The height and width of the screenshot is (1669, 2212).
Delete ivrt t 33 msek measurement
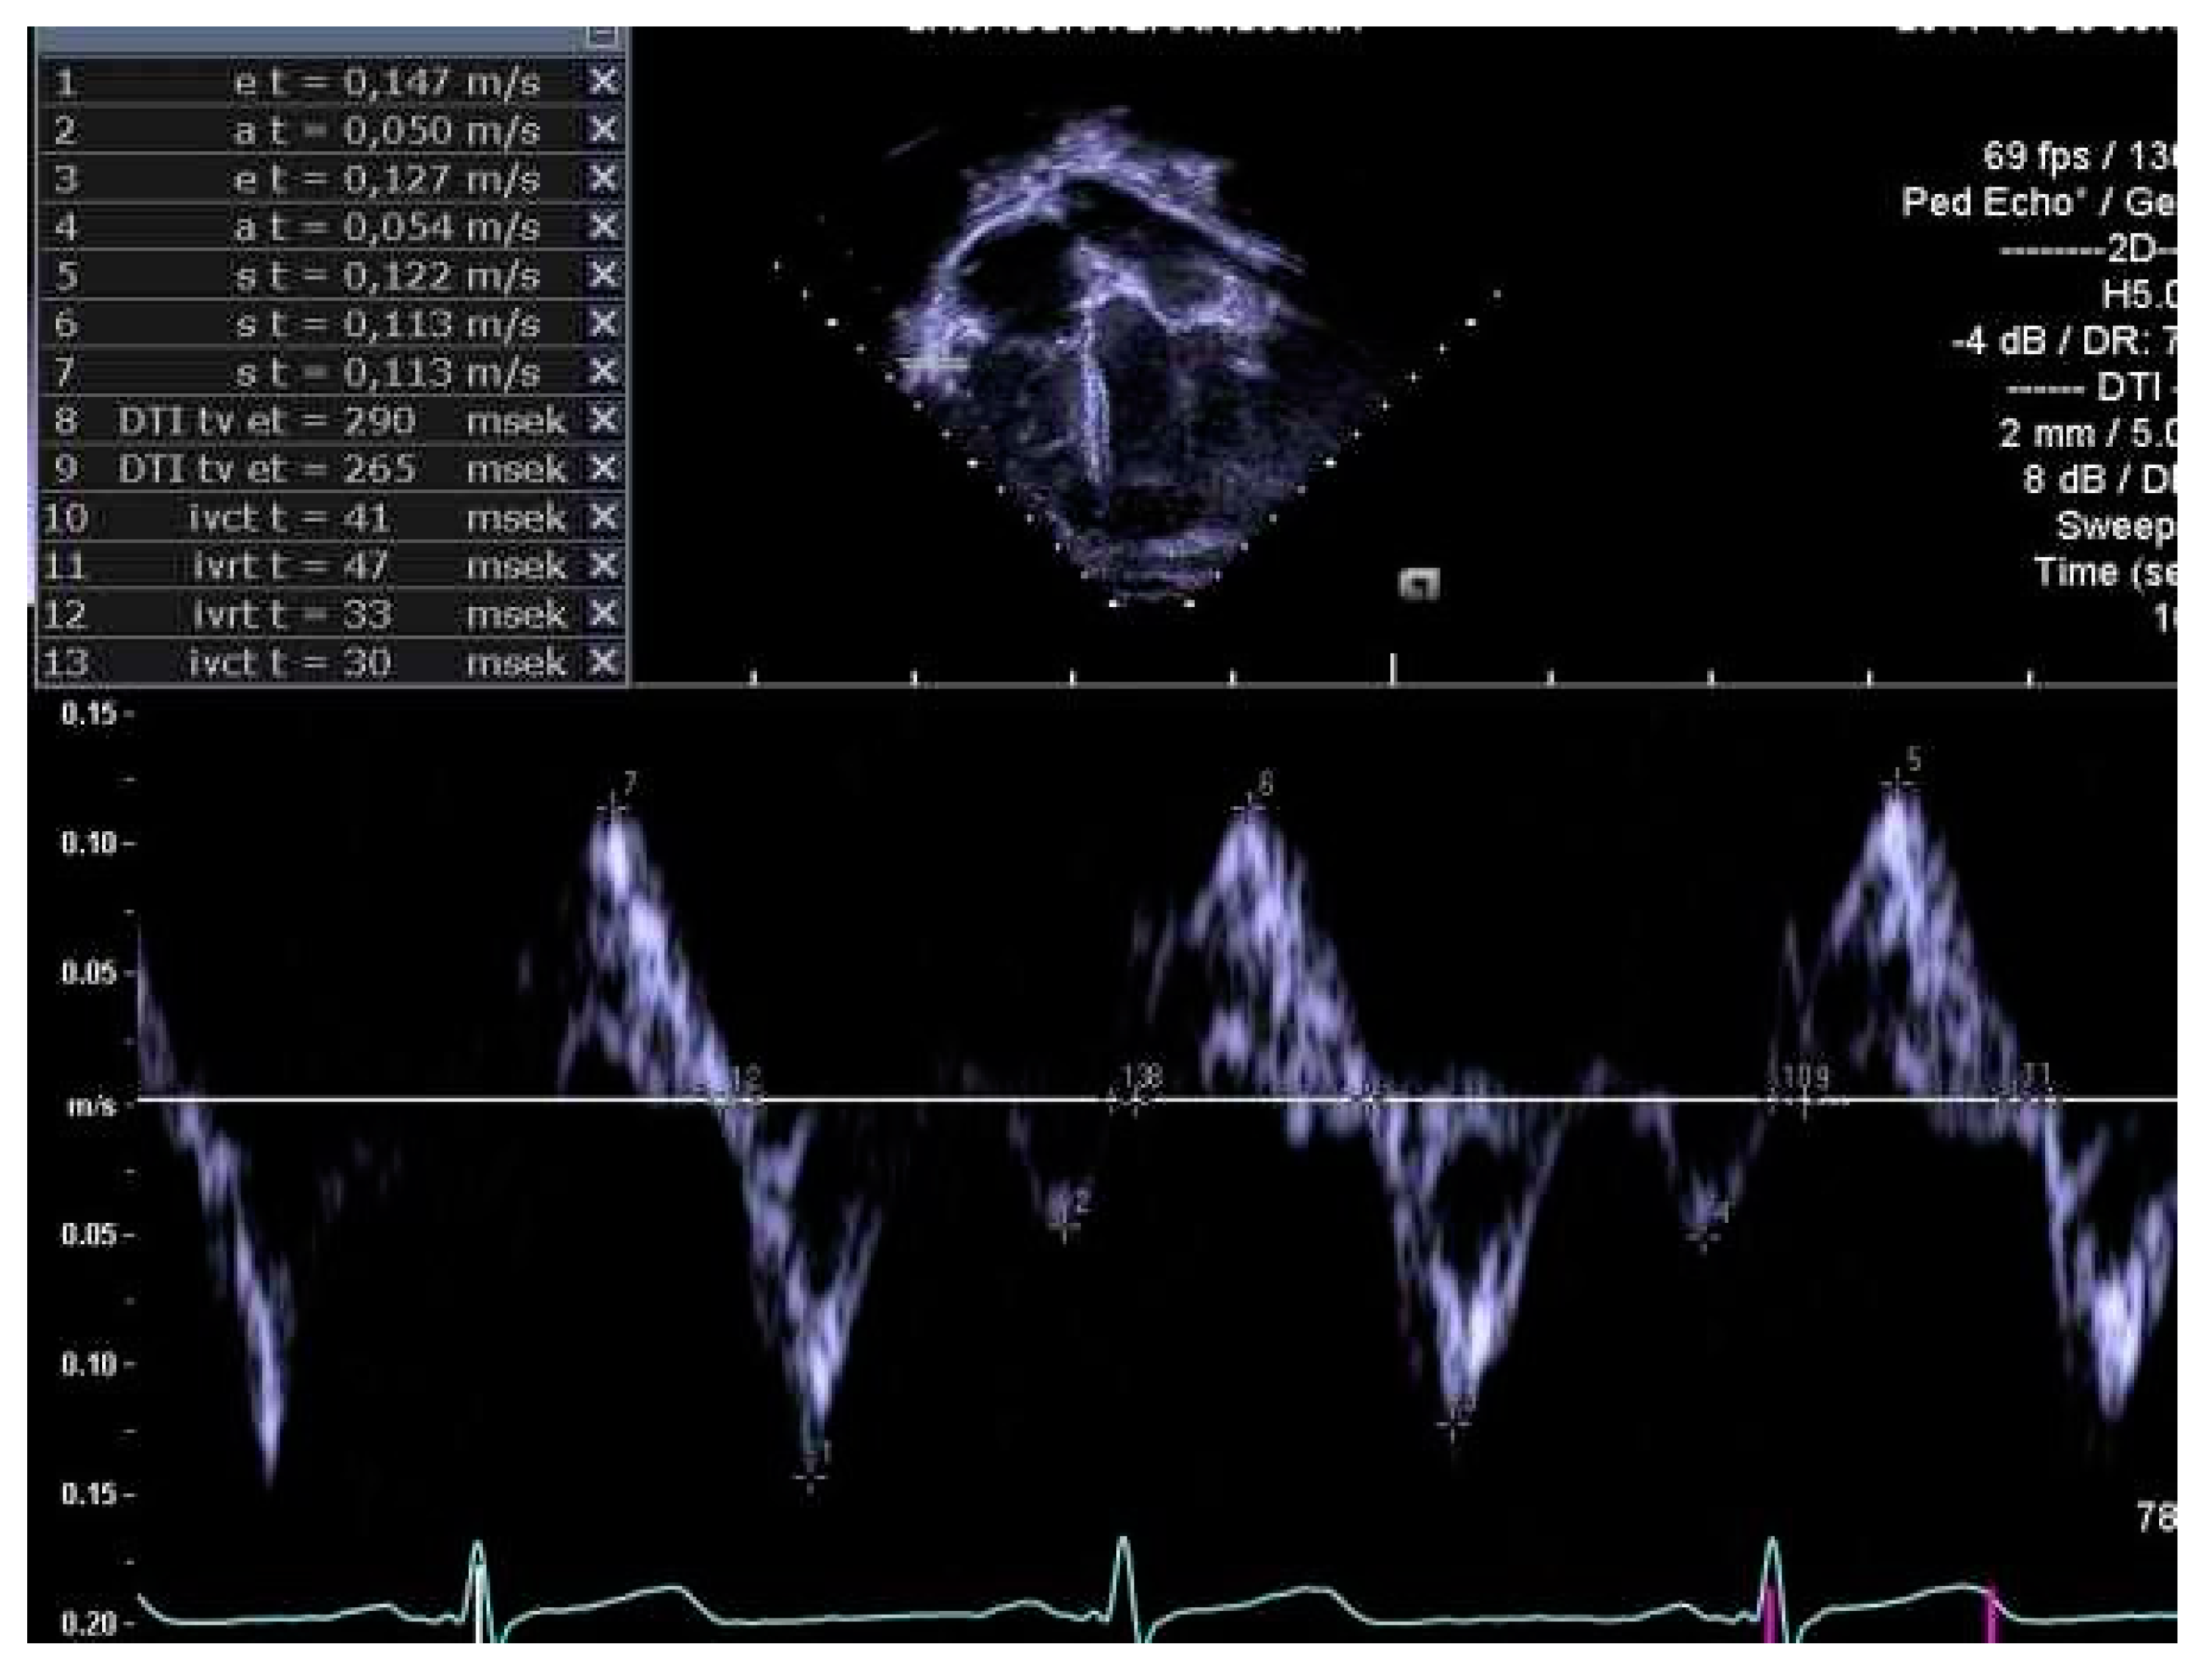tap(603, 613)
